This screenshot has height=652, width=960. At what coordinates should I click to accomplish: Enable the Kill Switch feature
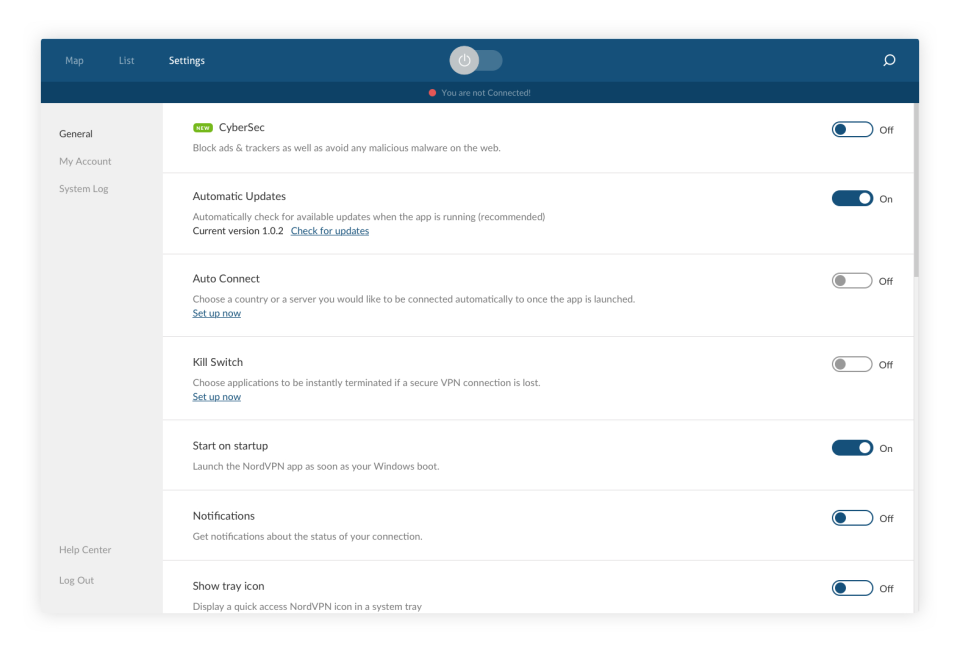pyautogui.click(x=851, y=364)
